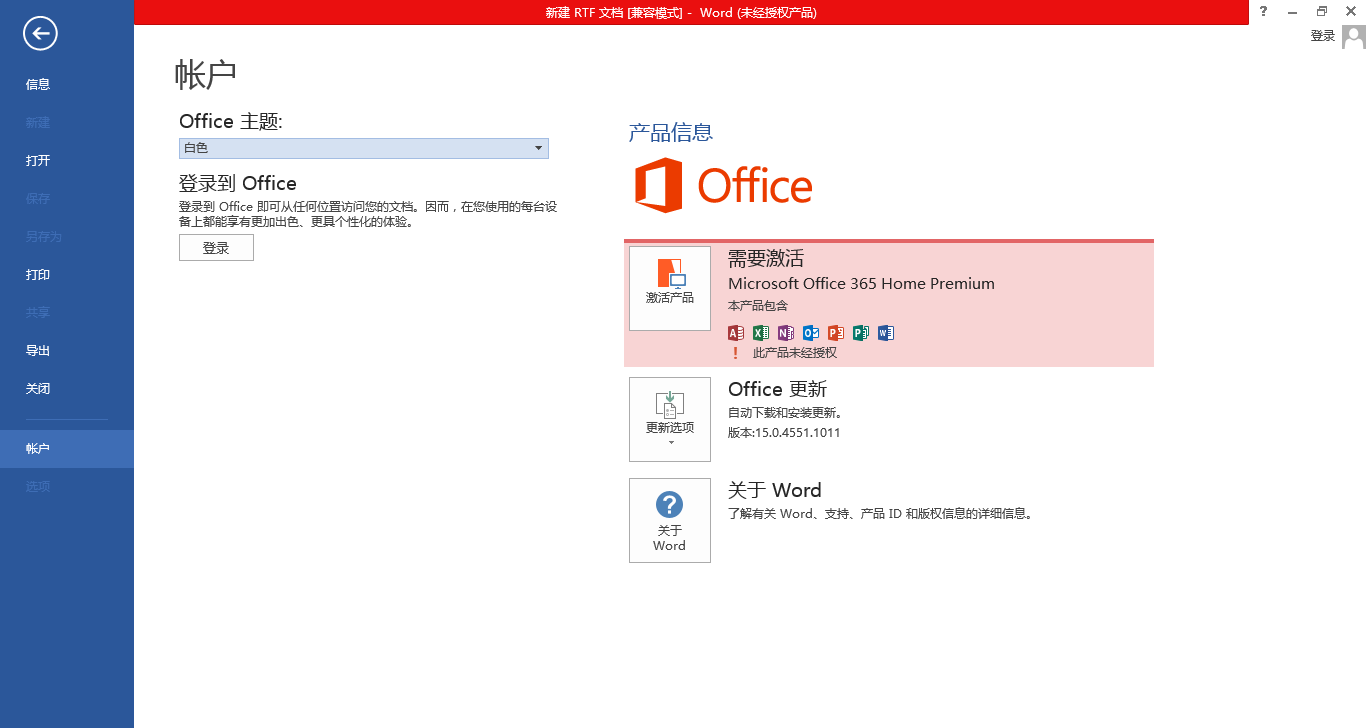1366x728 pixels.
Task: Choose 导出 from the left menu
Action: click(38, 351)
